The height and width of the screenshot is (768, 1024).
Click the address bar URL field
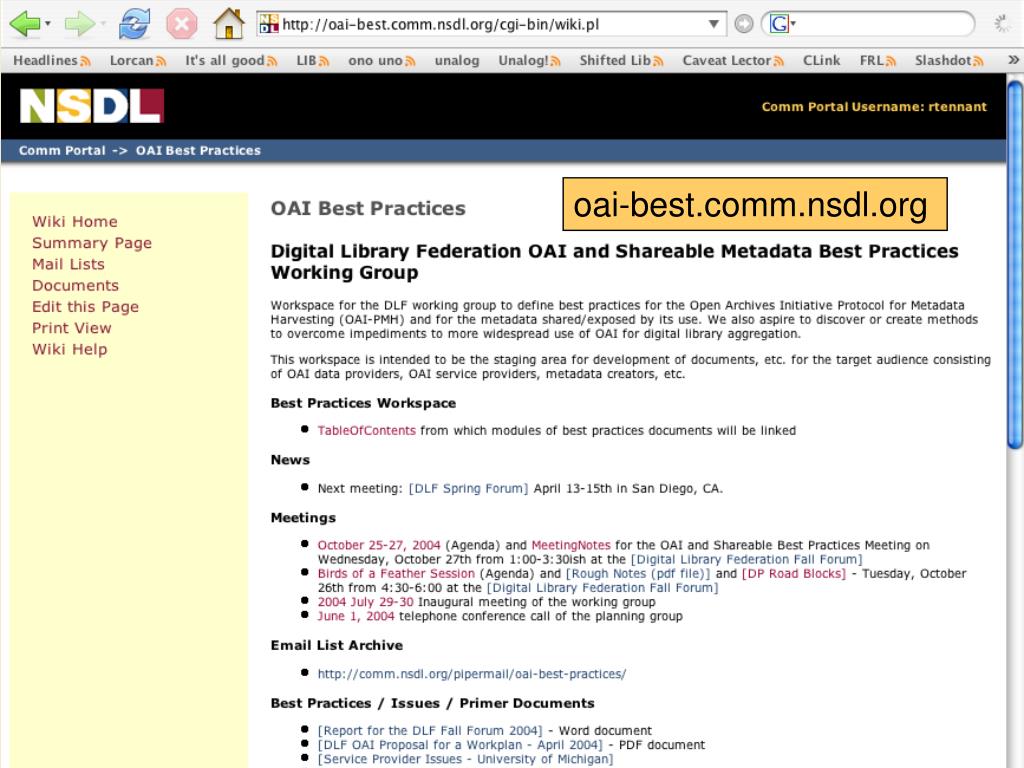tap(491, 24)
